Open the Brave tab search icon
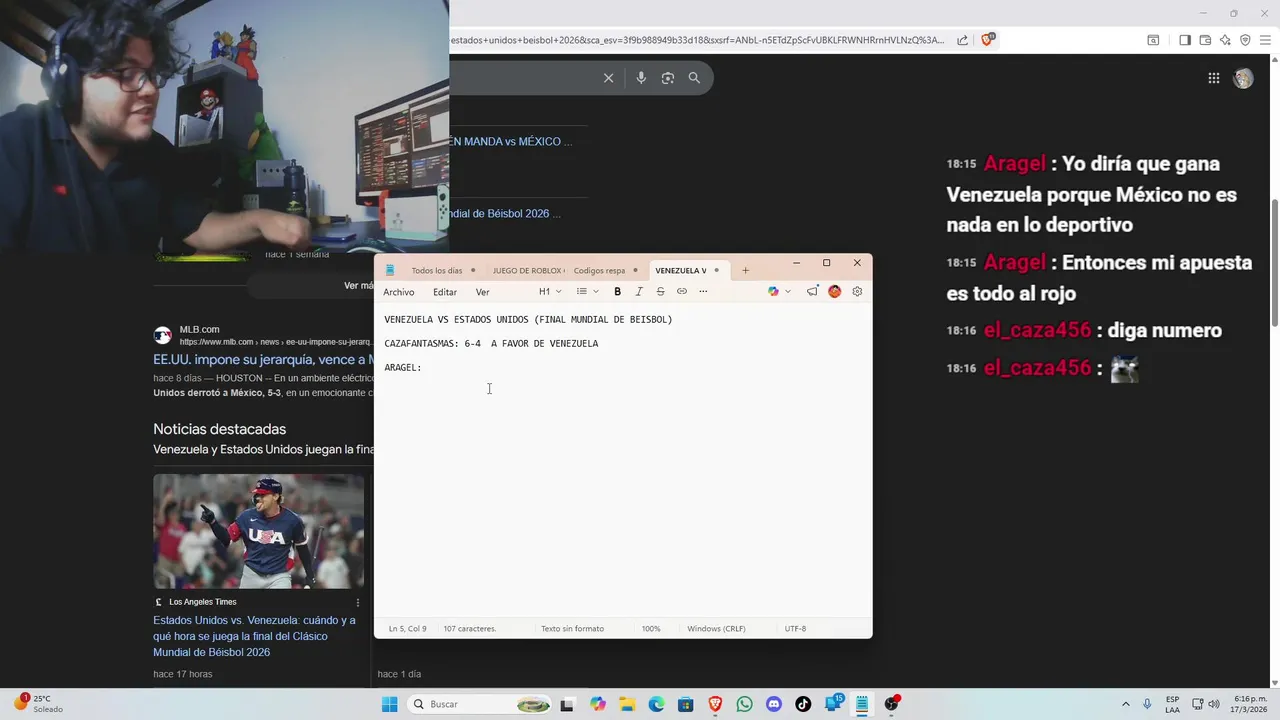The height and width of the screenshot is (720, 1280). 1153,40
